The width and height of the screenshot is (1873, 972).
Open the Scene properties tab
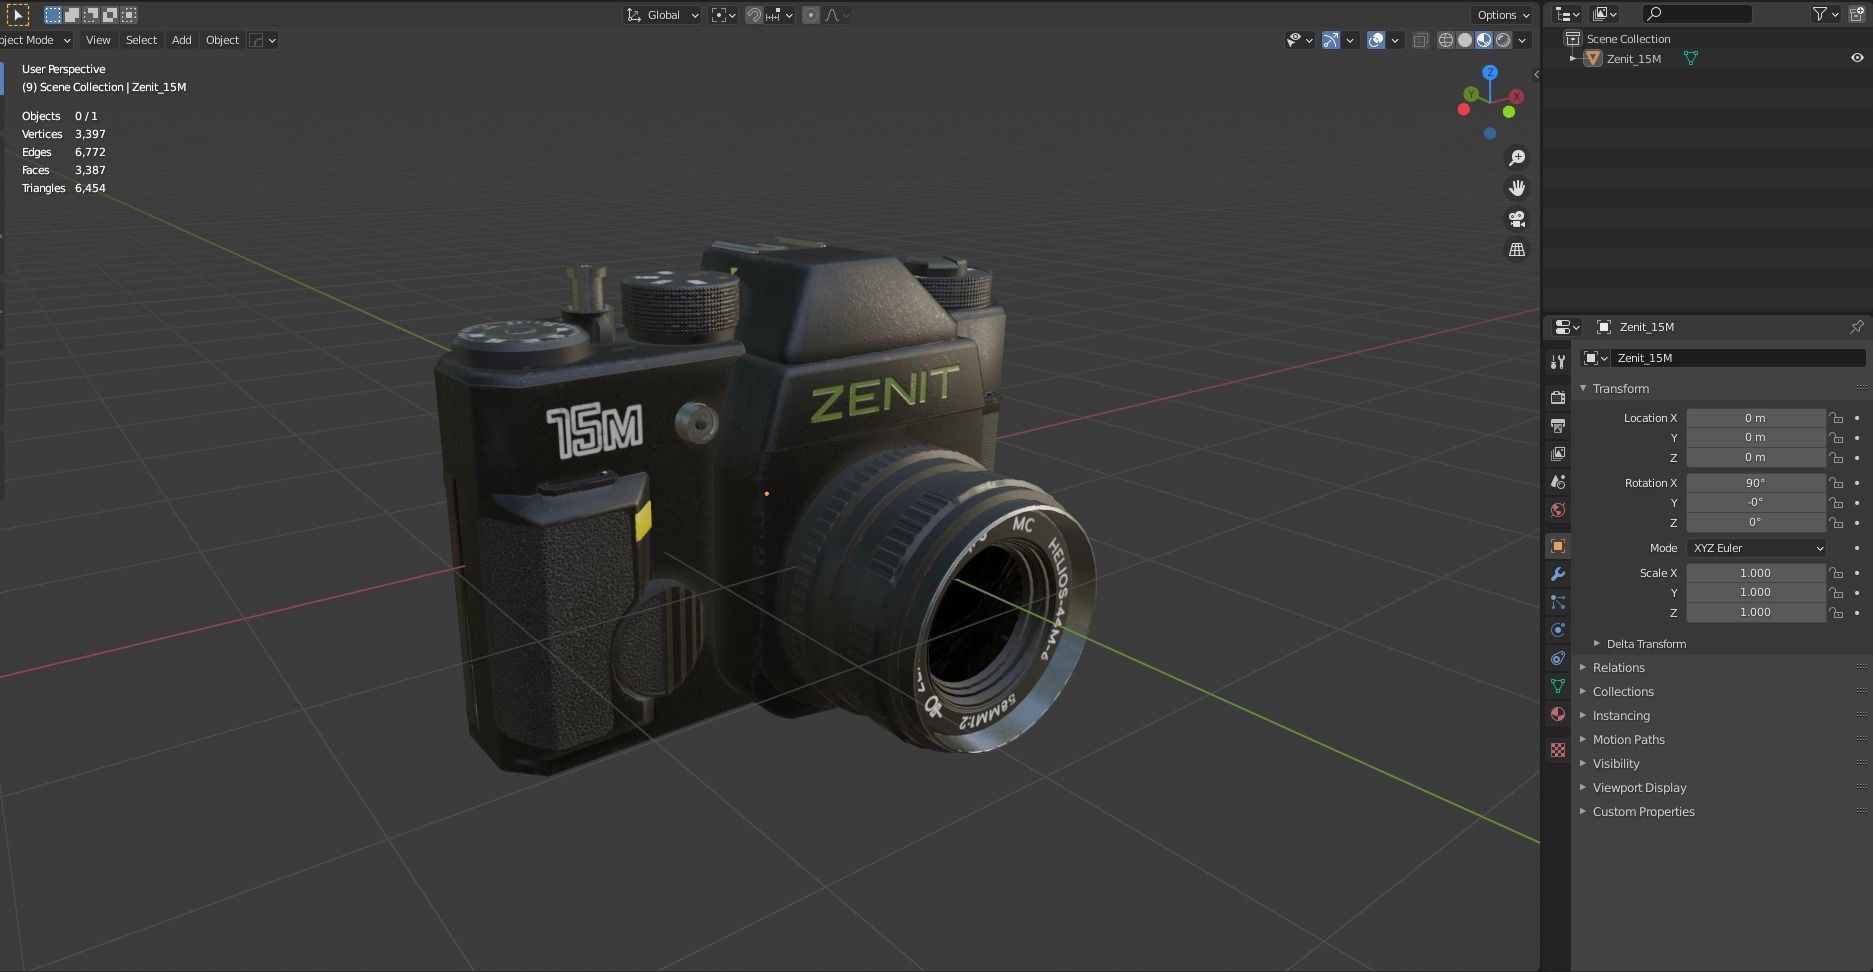pos(1557,481)
